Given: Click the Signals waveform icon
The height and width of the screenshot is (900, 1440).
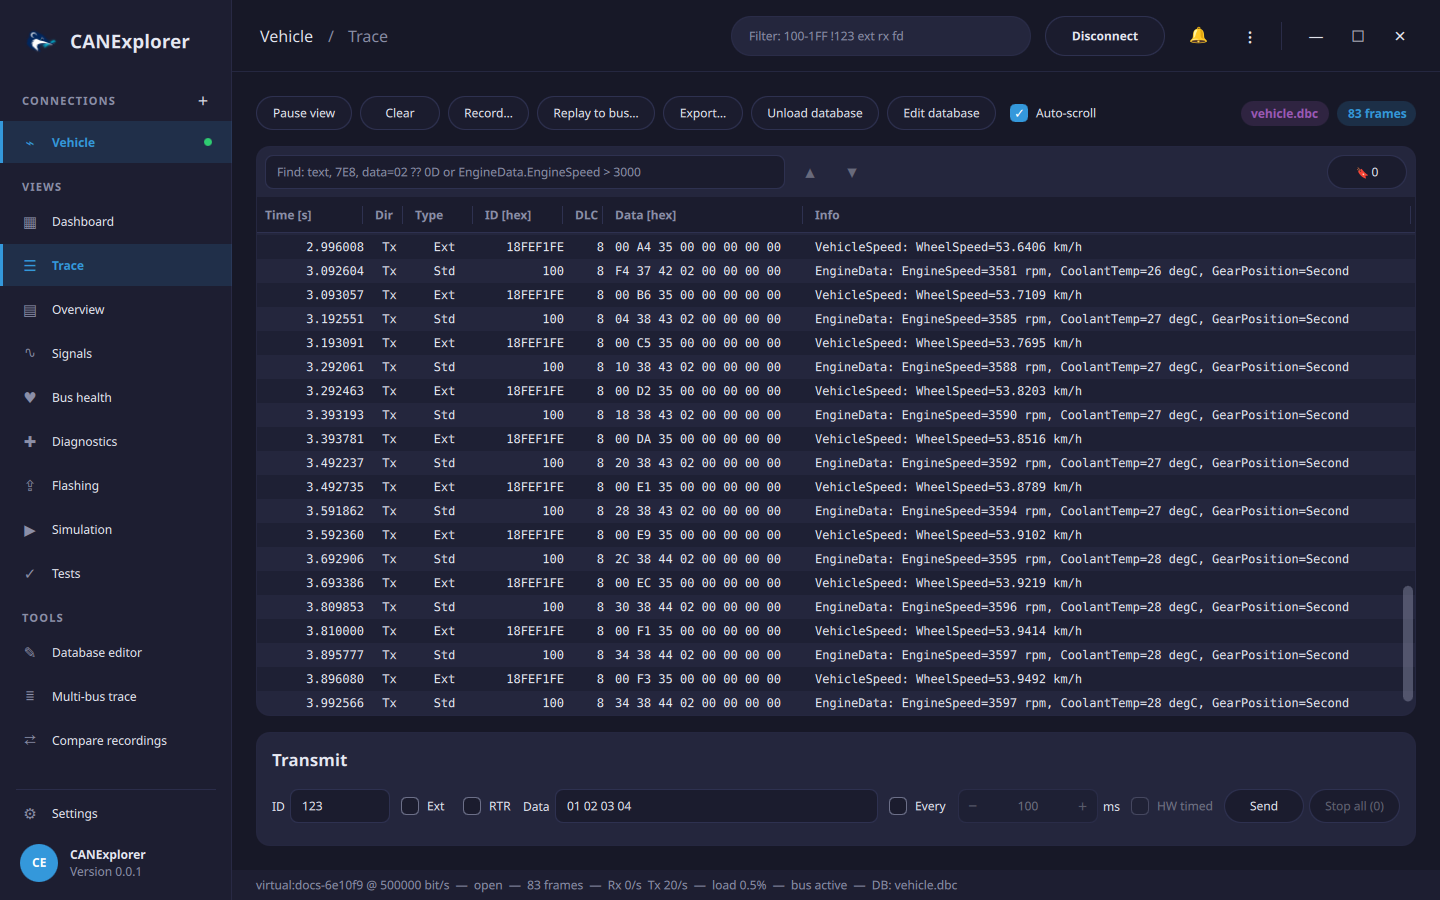Looking at the screenshot, I should click(x=30, y=354).
